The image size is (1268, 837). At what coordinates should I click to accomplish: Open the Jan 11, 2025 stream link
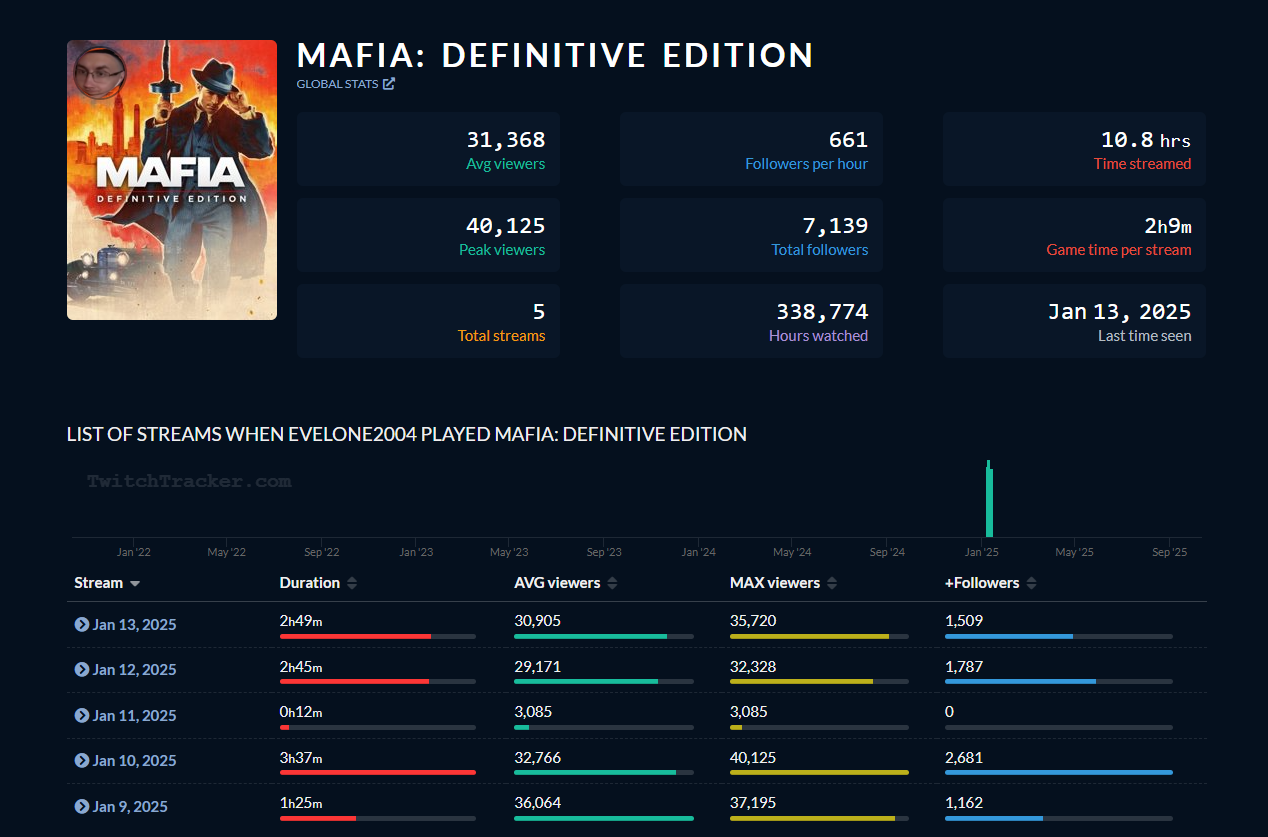point(134,715)
